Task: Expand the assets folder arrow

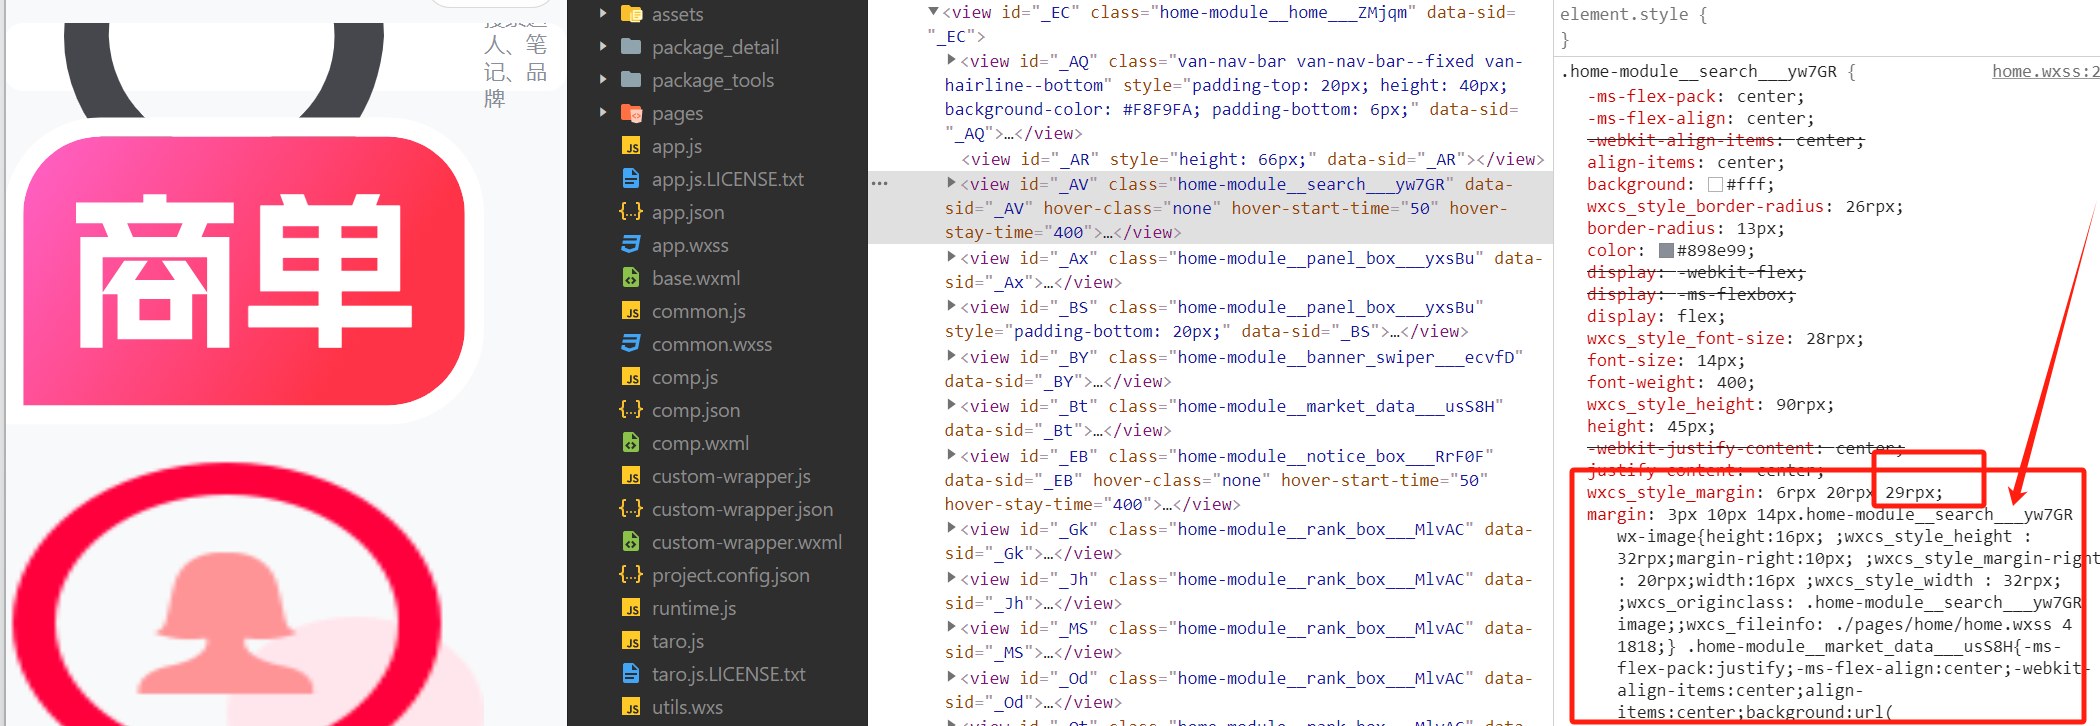Action: (x=603, y=14)
